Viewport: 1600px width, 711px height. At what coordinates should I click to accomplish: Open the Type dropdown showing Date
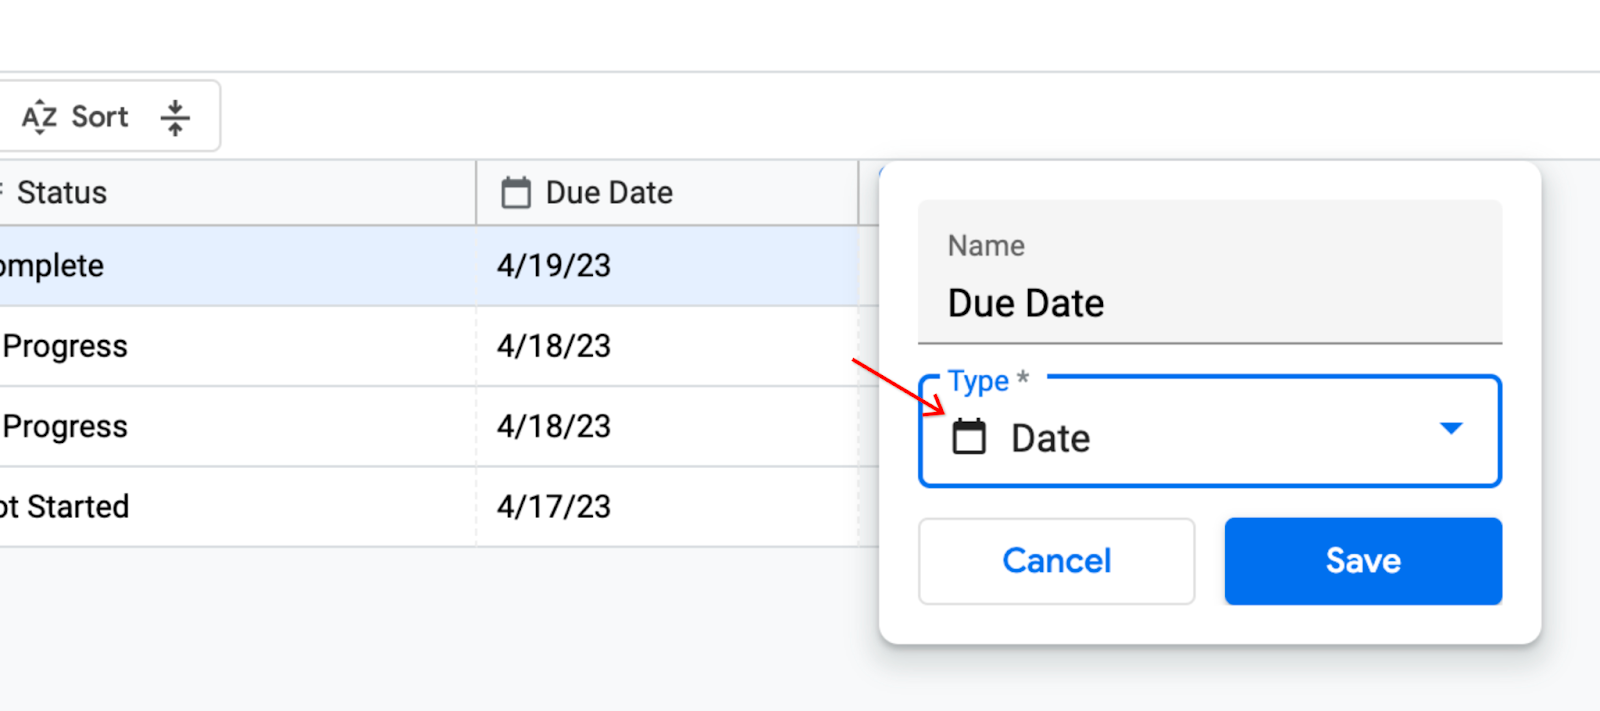pos(1208,432)
